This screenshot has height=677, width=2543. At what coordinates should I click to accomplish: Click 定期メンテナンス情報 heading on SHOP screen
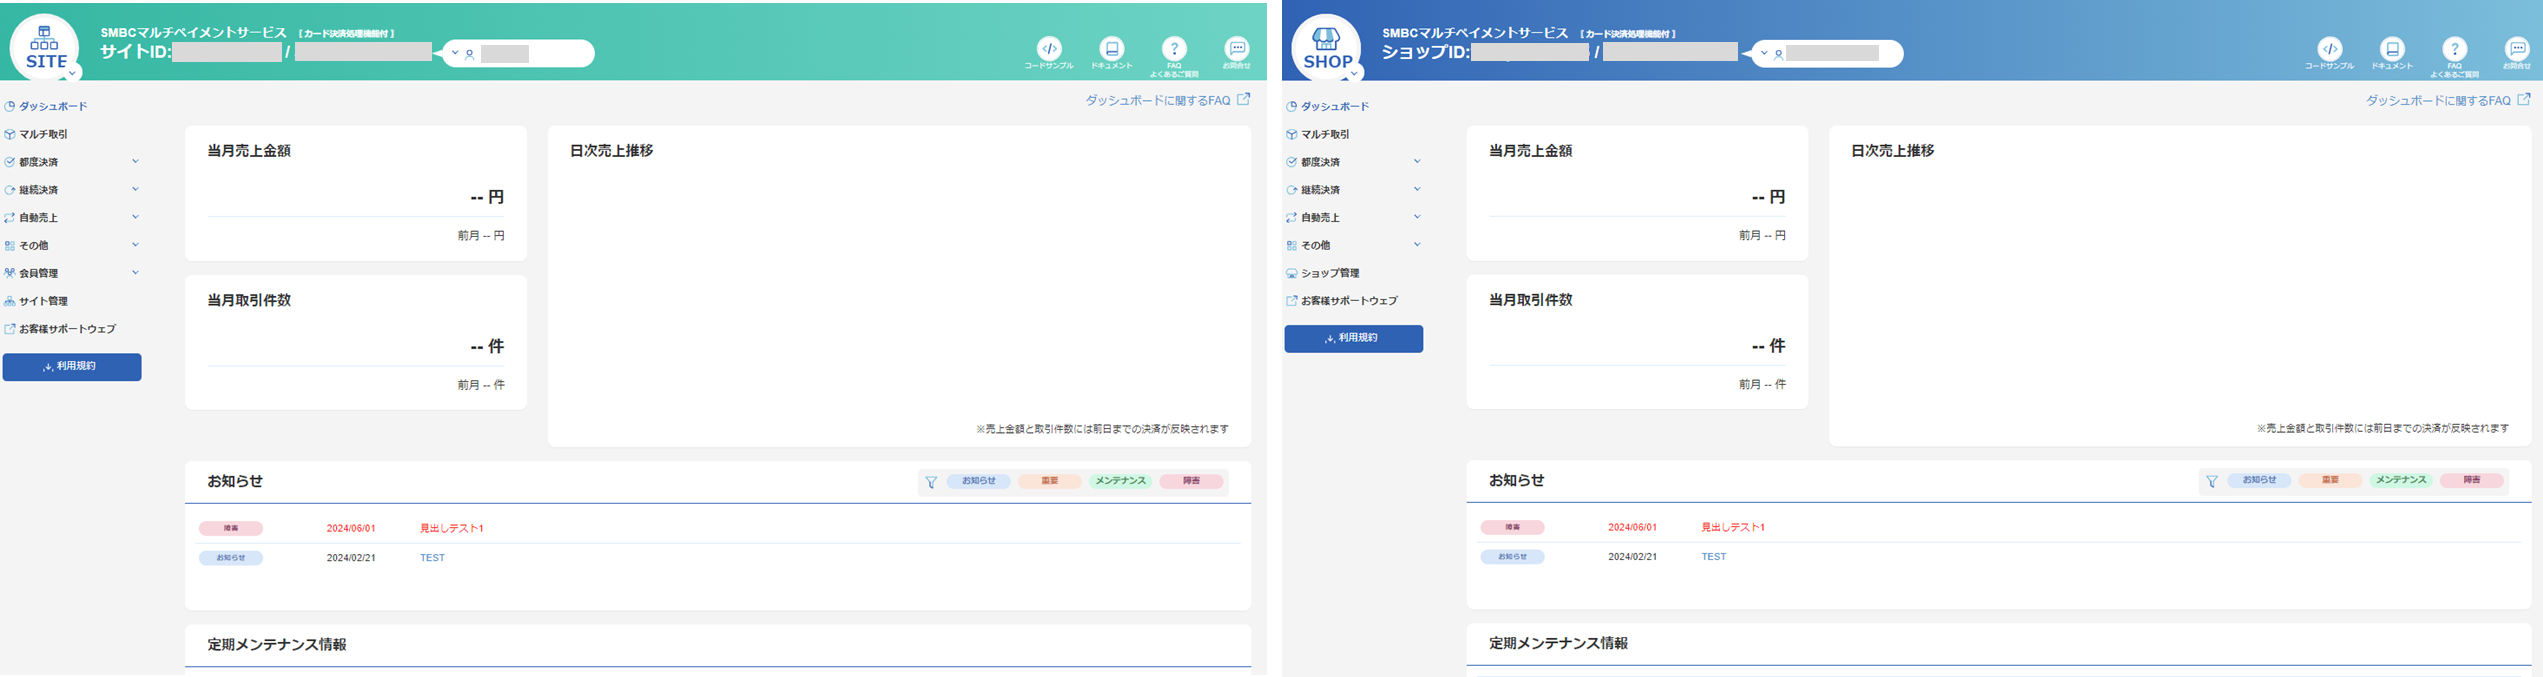pos(1559,644)
